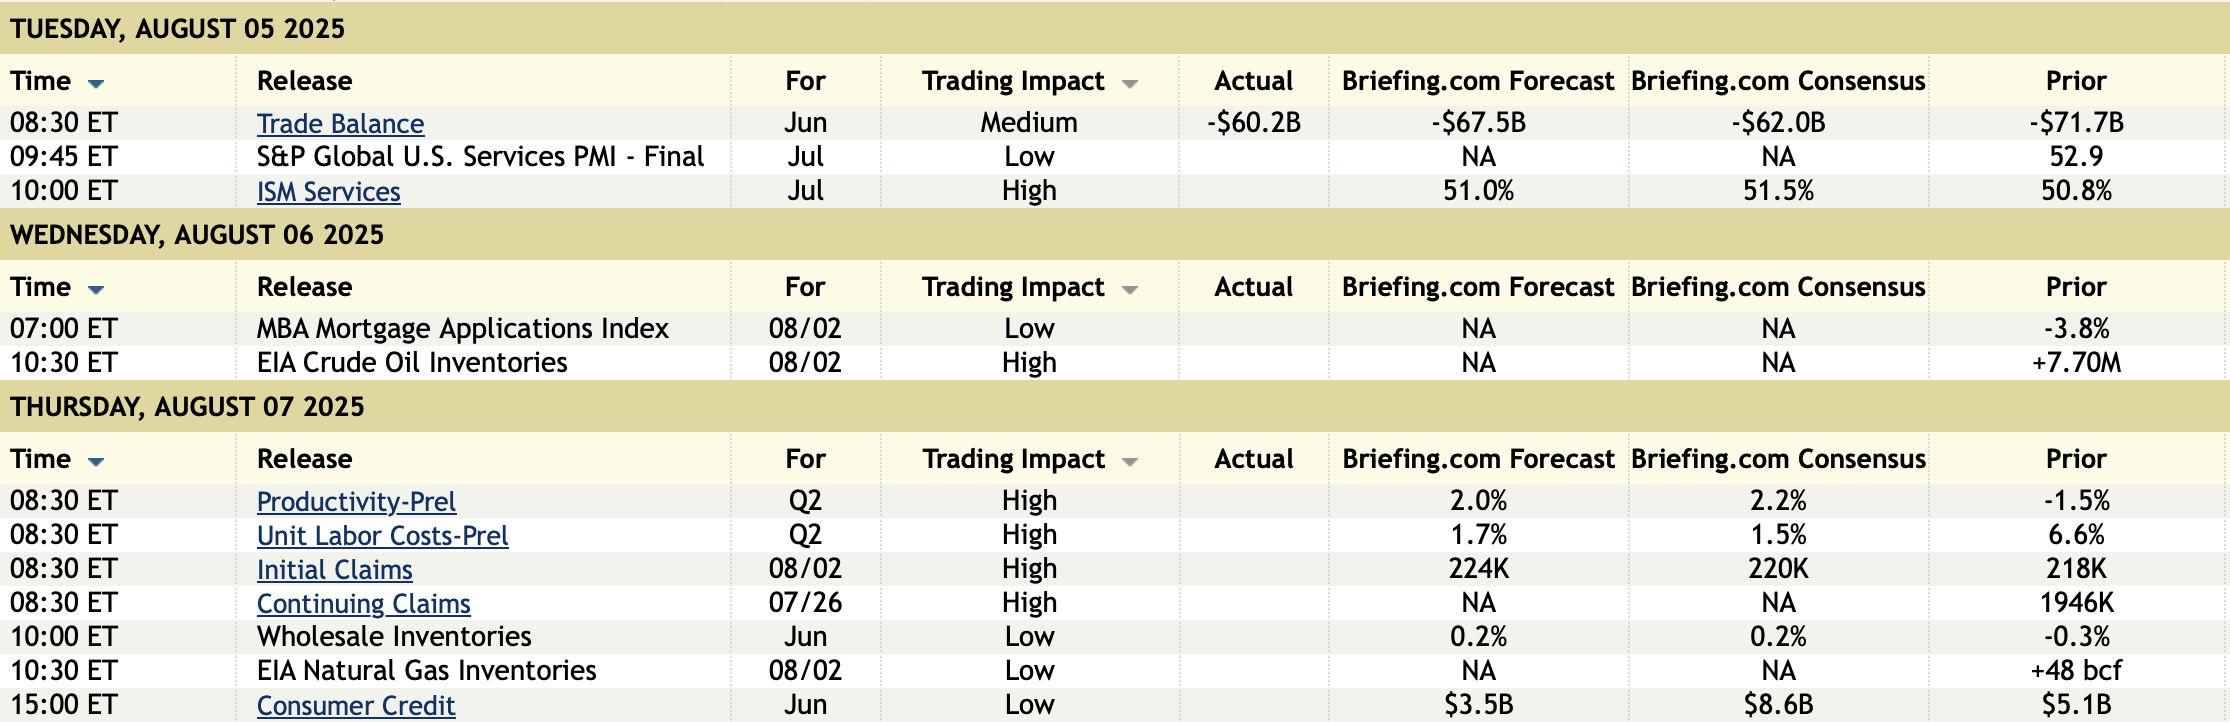Click the Tuesday, August 05 2025 header

click(x=178, y=28)
